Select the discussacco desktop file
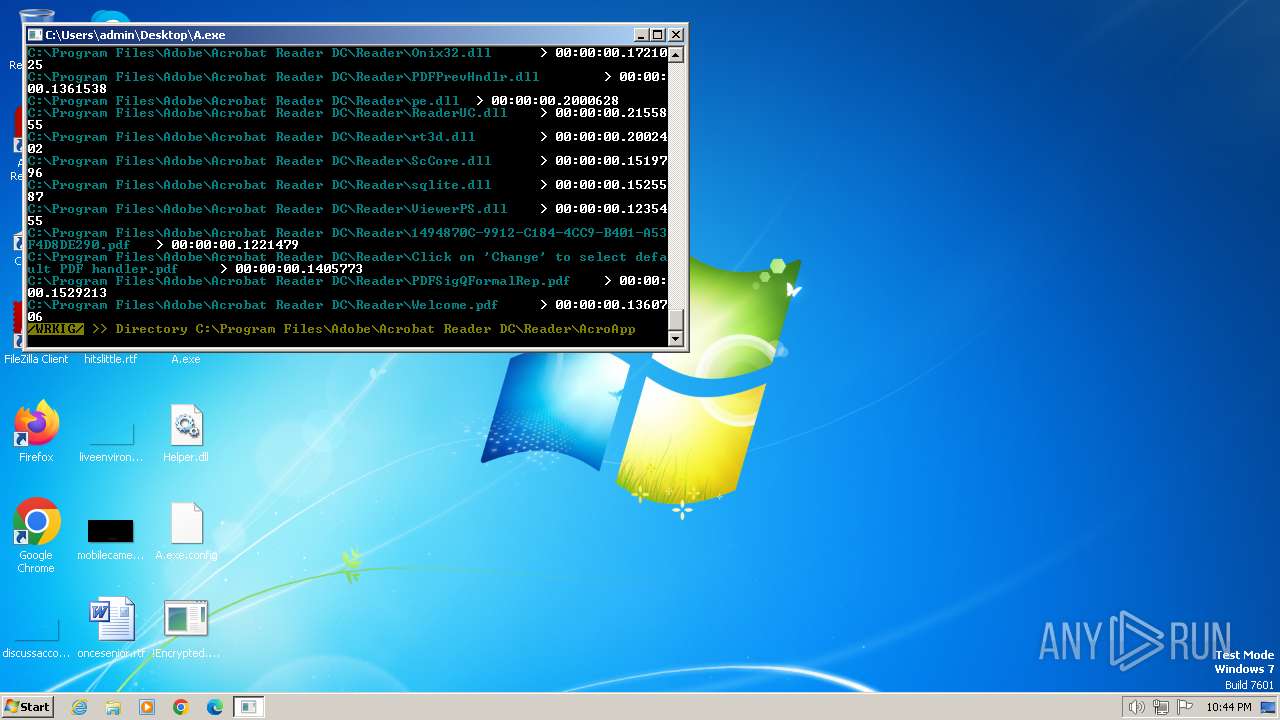Image resolution: width=1280 pixels, height=720 pixels. click(36, 629)
